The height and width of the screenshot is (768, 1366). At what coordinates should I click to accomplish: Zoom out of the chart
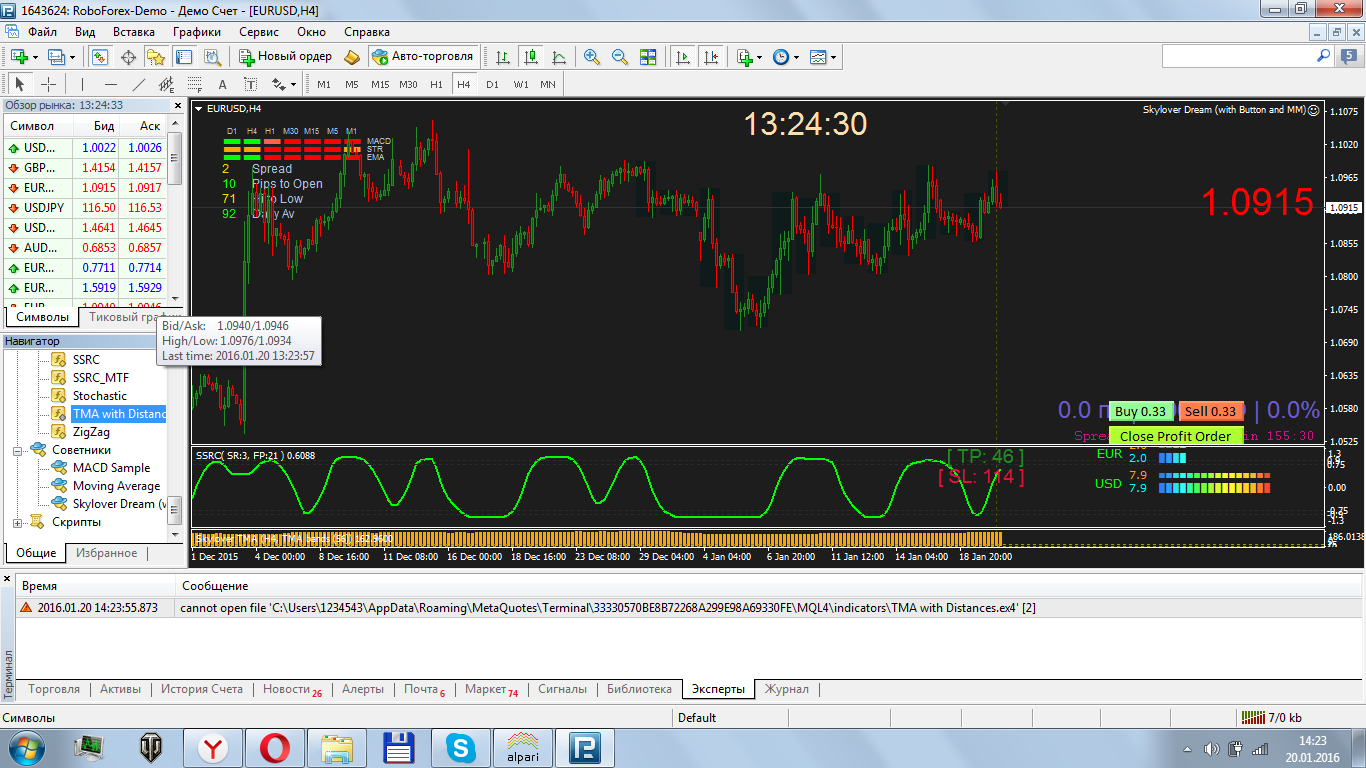[620, 57]
